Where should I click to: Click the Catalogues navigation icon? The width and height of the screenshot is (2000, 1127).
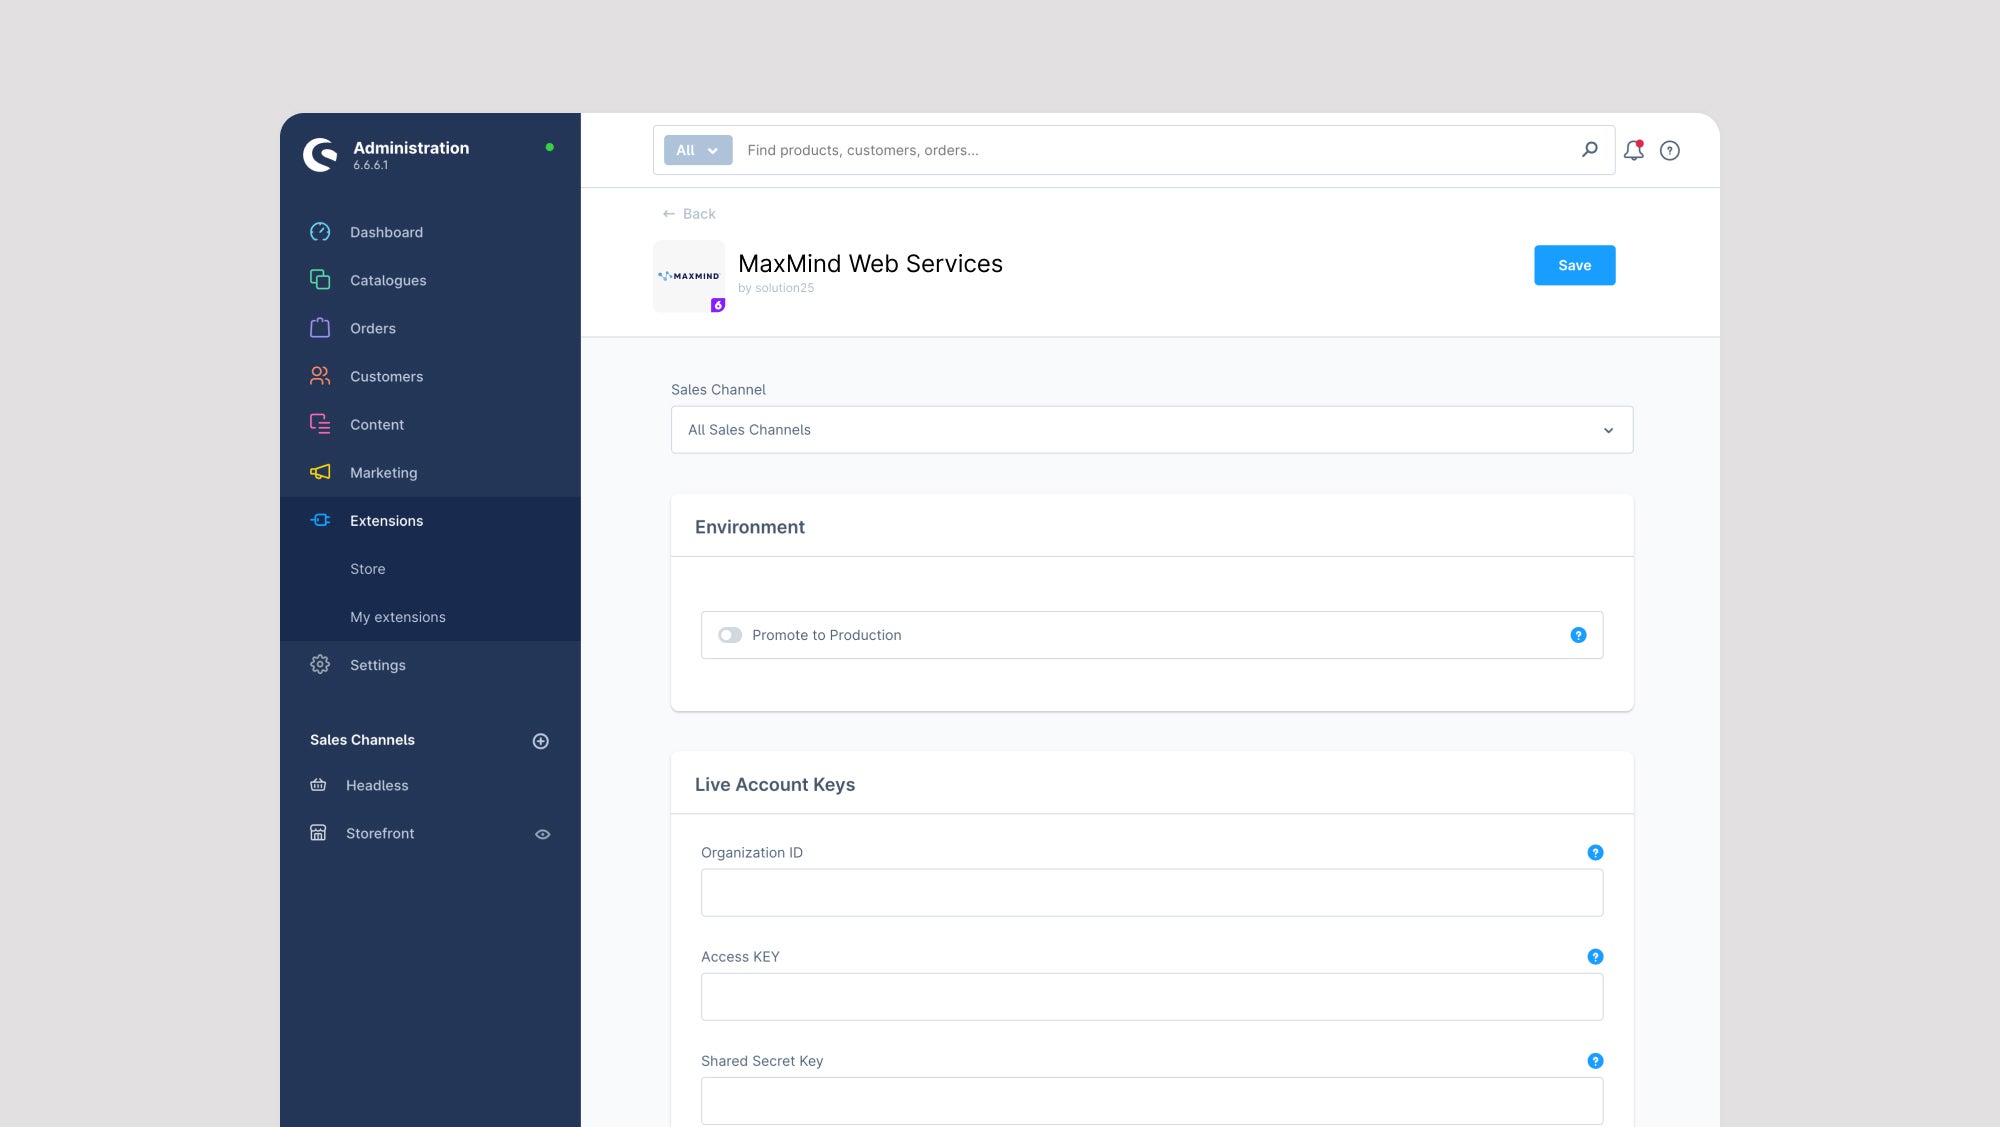319,279
